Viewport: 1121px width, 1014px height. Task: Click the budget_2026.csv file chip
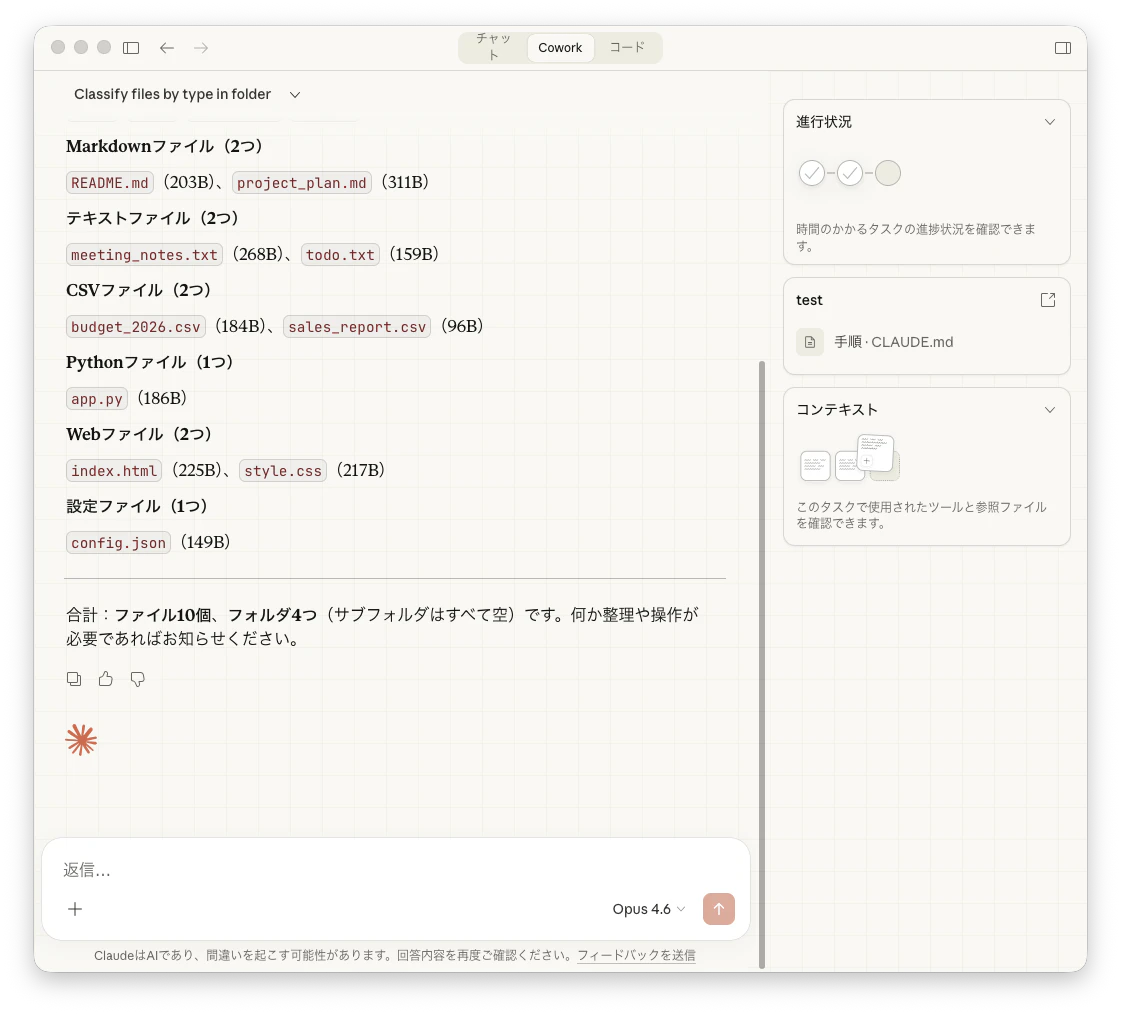[136, 327]
